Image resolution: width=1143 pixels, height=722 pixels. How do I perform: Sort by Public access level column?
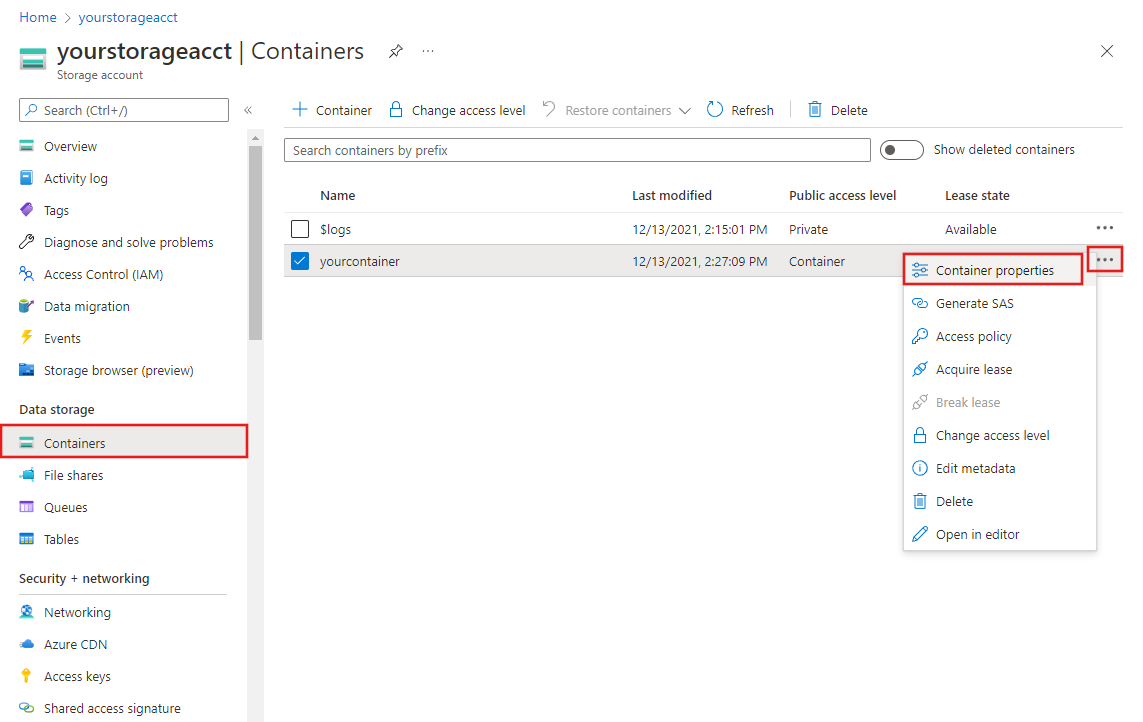pos(842,195)
